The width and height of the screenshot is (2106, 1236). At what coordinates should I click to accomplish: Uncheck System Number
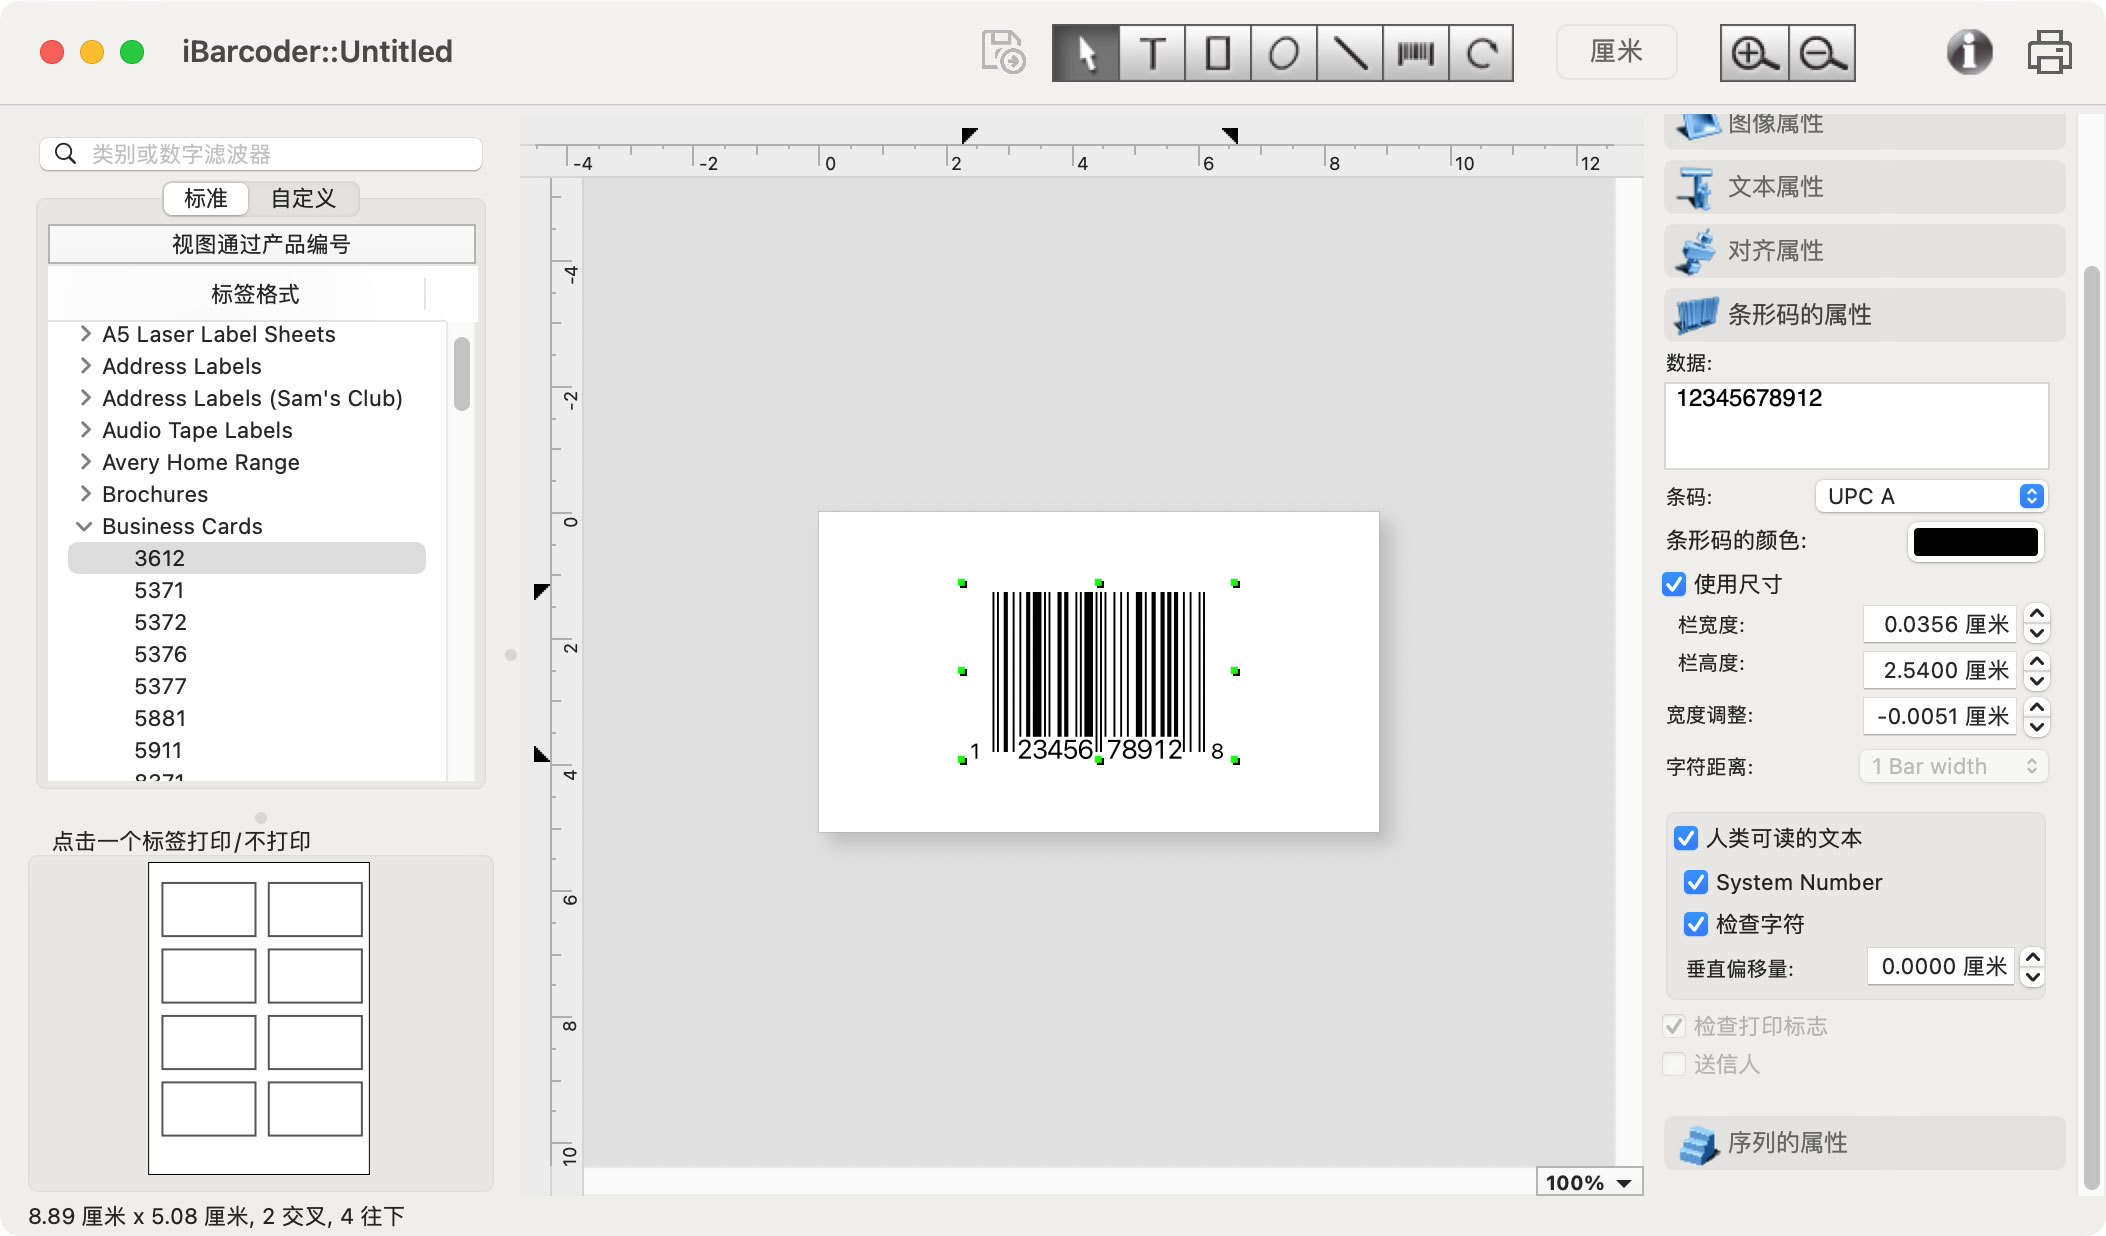pos(1696,882)
